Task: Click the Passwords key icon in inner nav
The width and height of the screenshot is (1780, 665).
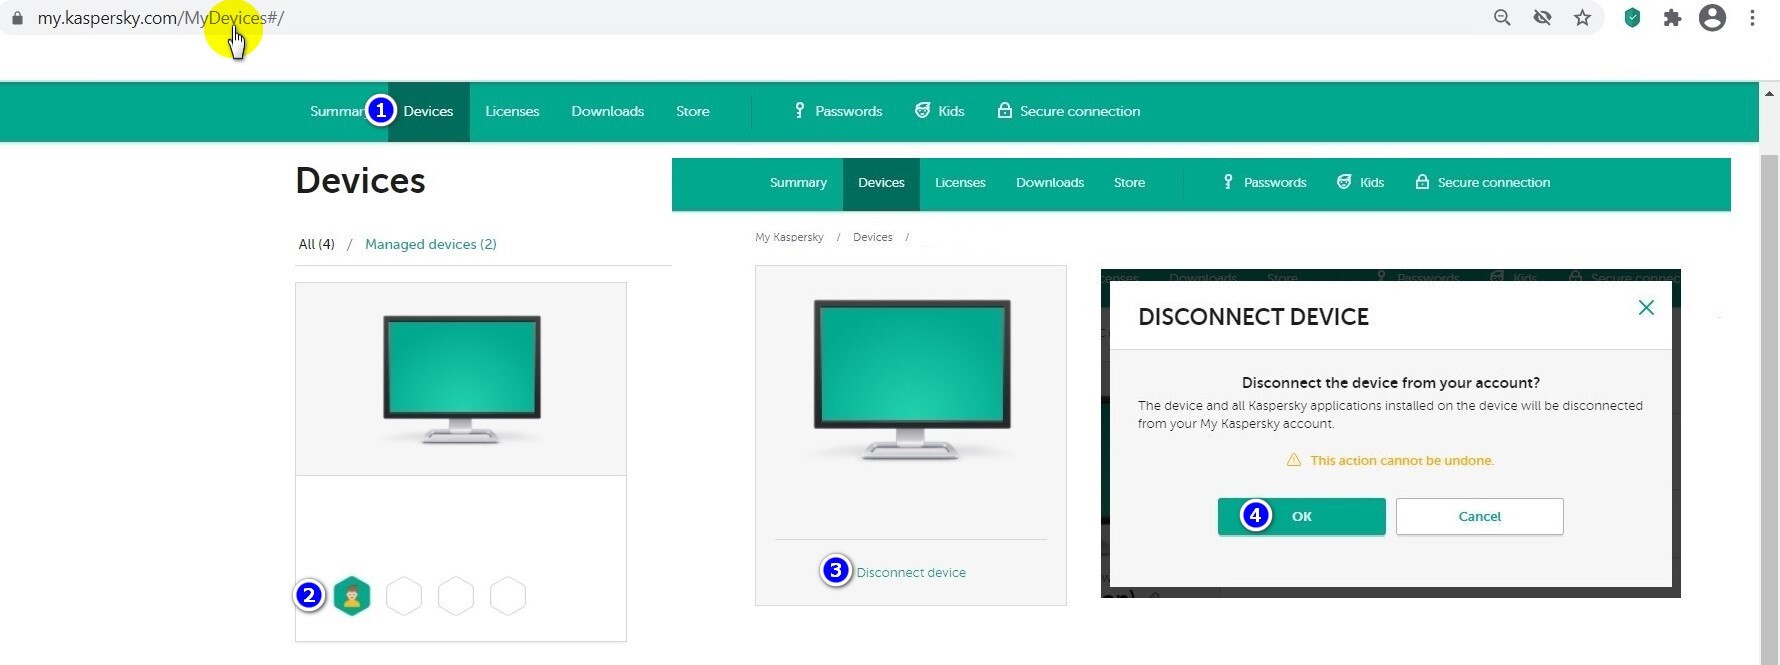Action: coord(1228,182)
